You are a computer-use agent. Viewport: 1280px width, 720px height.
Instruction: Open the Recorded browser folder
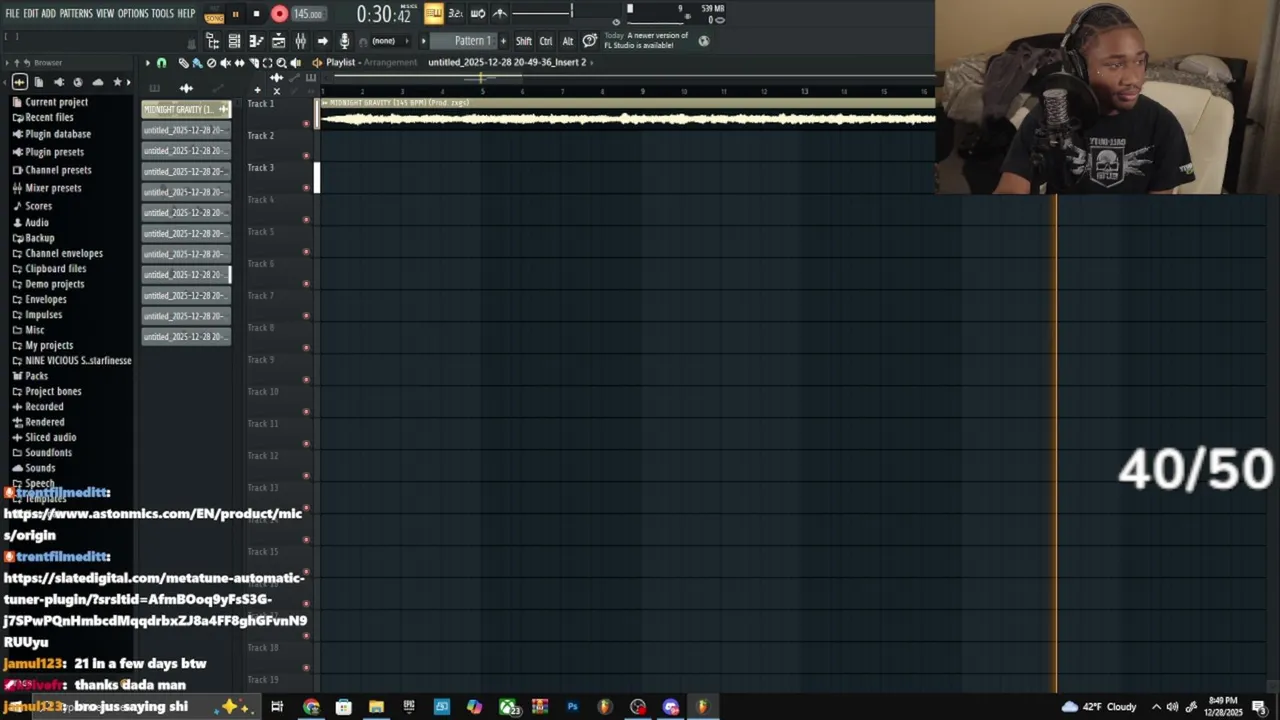[38, 407]
